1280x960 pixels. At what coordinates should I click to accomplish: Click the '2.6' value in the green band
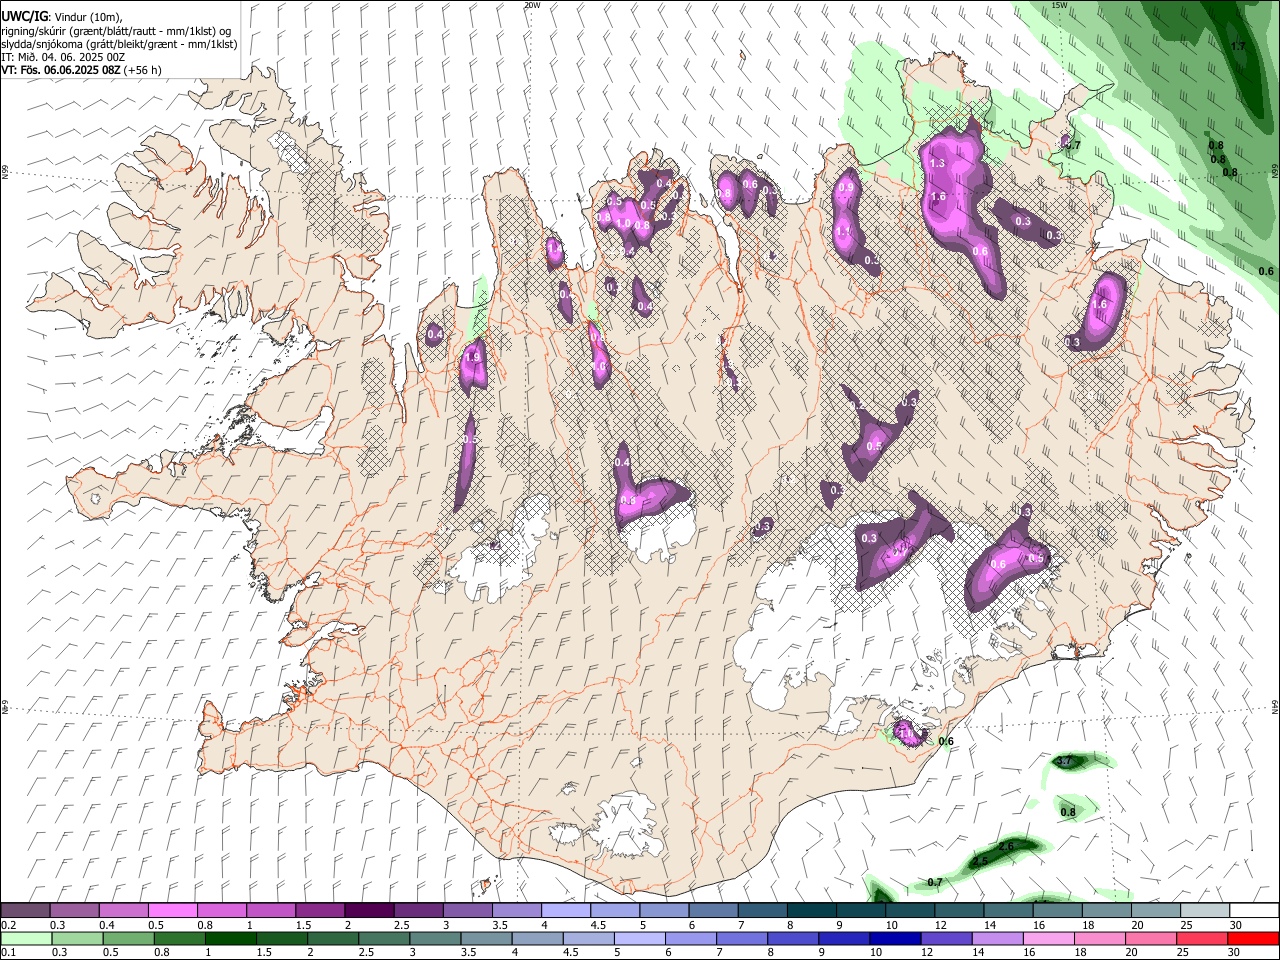[1006, 846]
